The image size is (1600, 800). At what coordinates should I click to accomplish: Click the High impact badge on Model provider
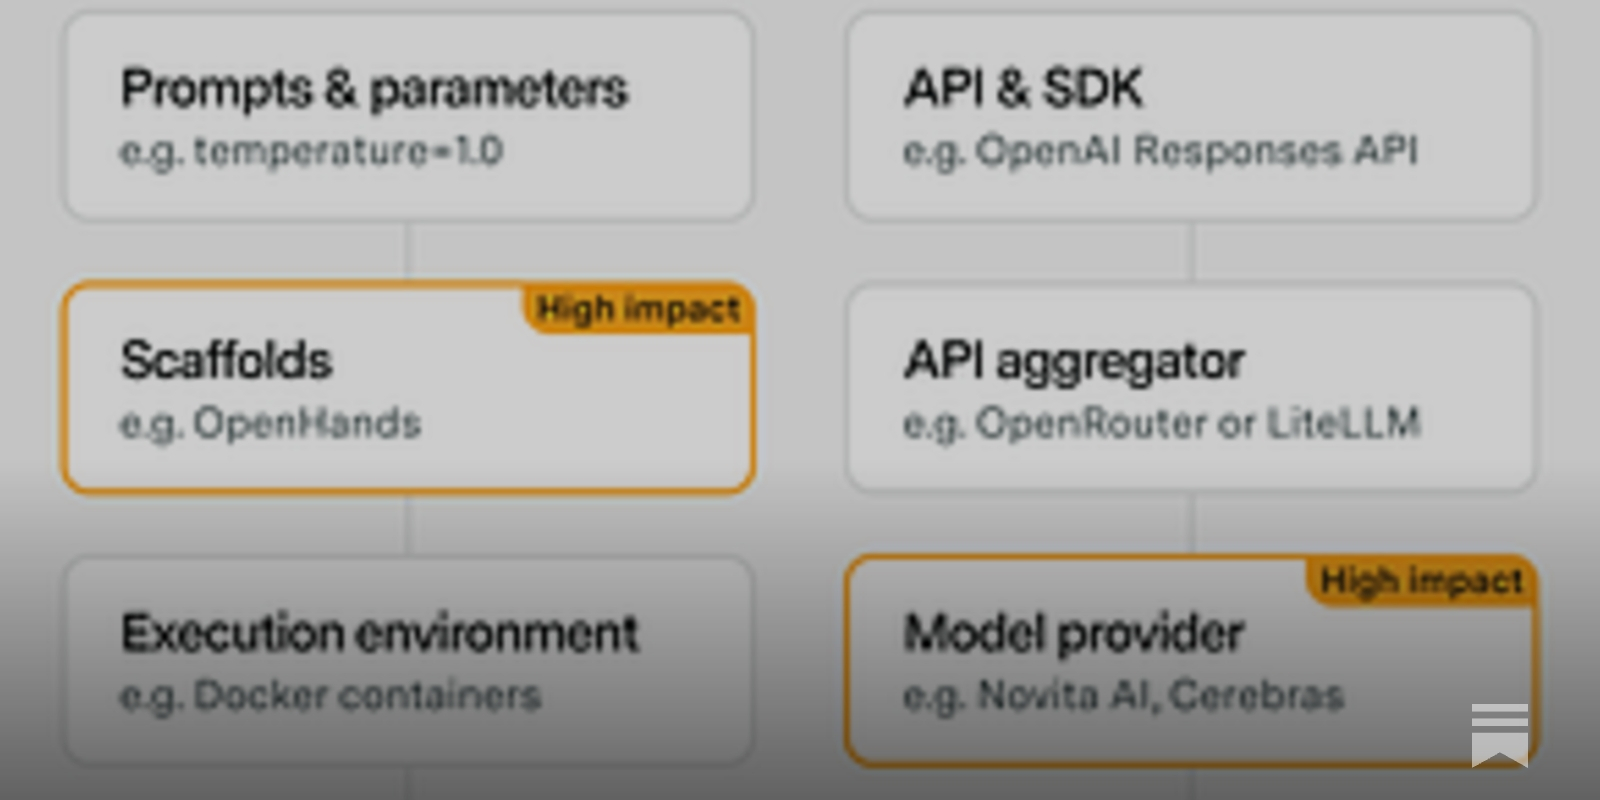tap(1421, 581)
